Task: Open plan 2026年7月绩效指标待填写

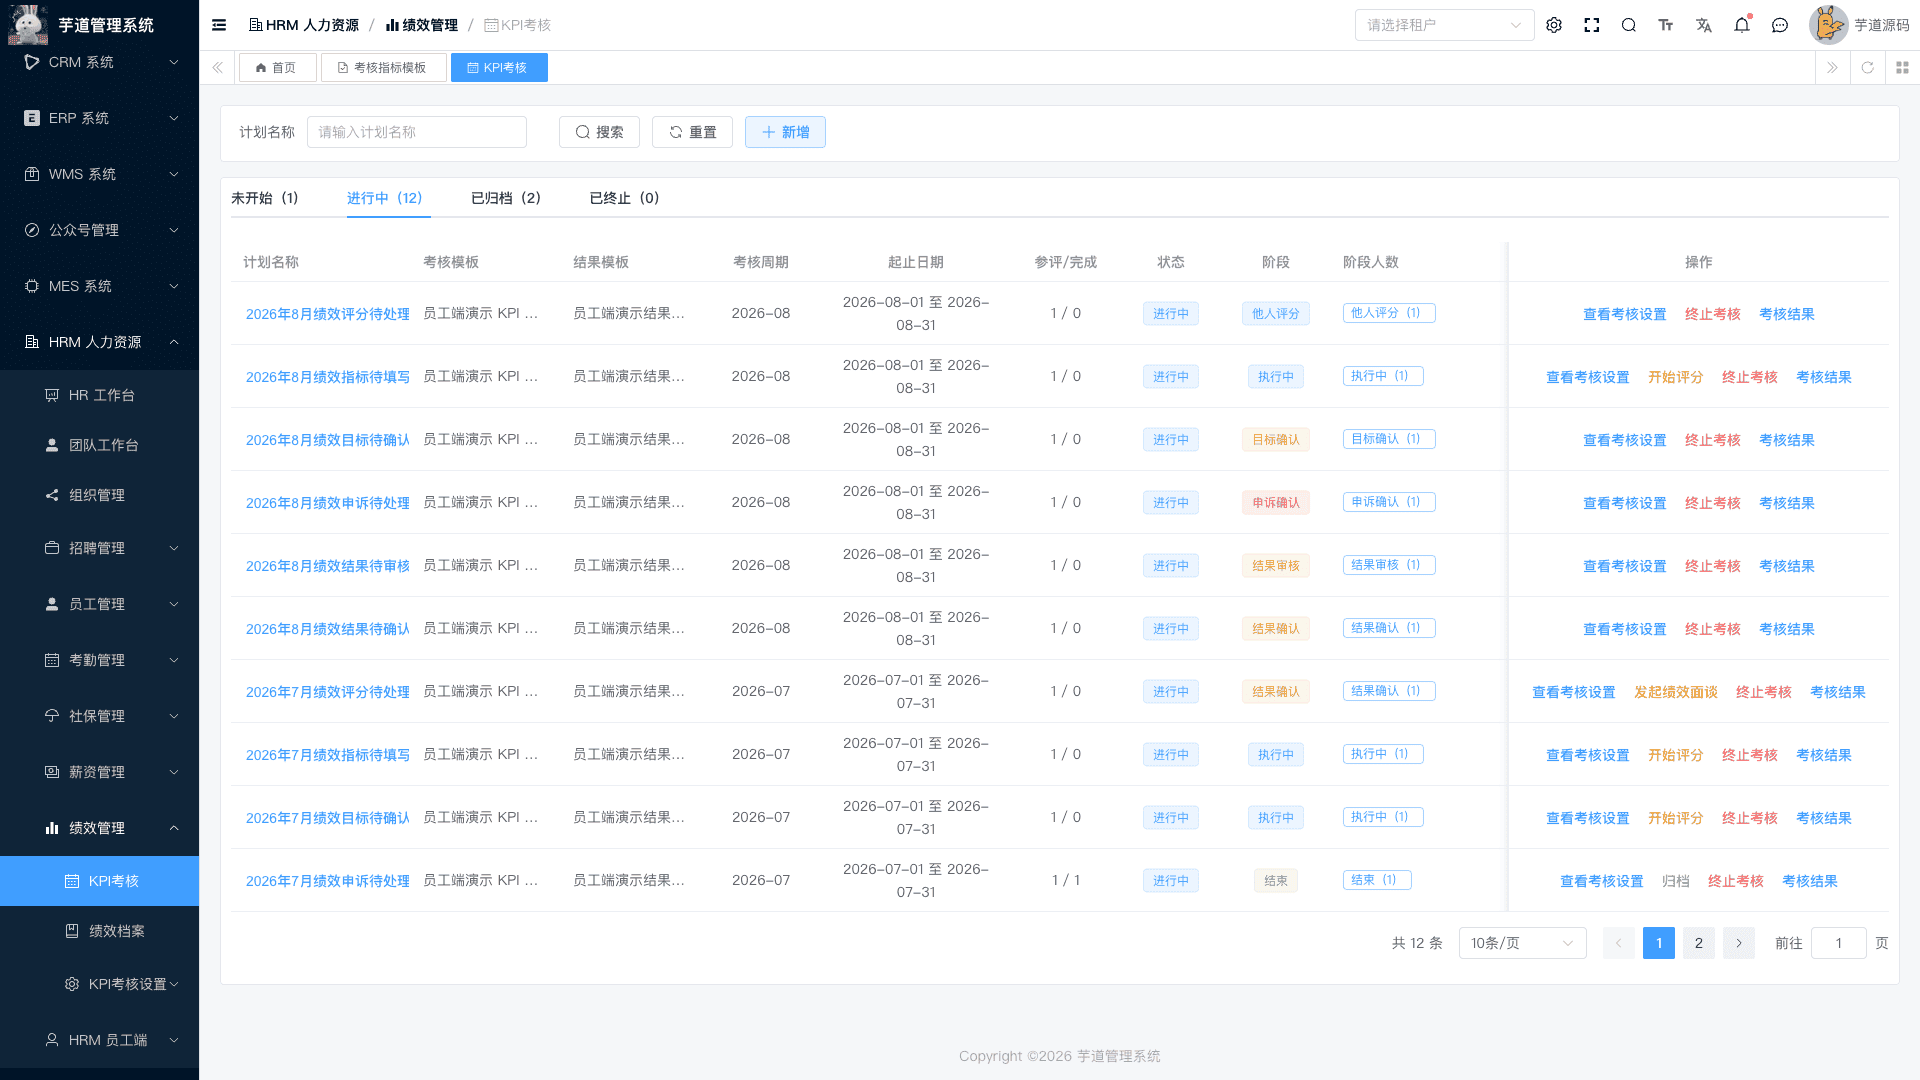Action: tap(328, 755)
